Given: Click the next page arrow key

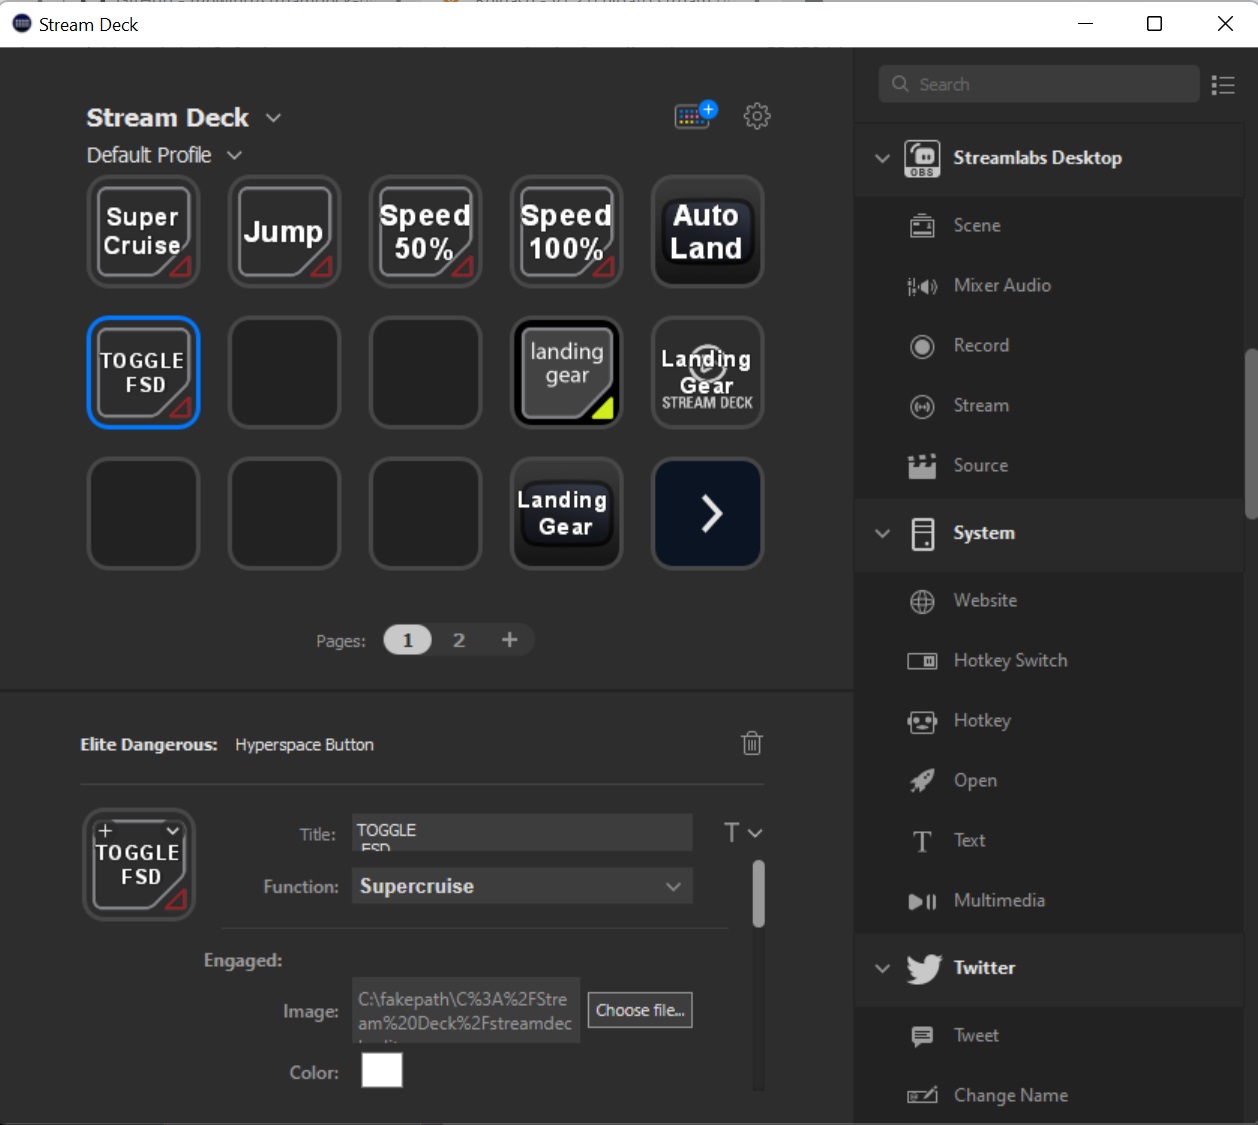Looking at the screenshot, I should point(707,513).
